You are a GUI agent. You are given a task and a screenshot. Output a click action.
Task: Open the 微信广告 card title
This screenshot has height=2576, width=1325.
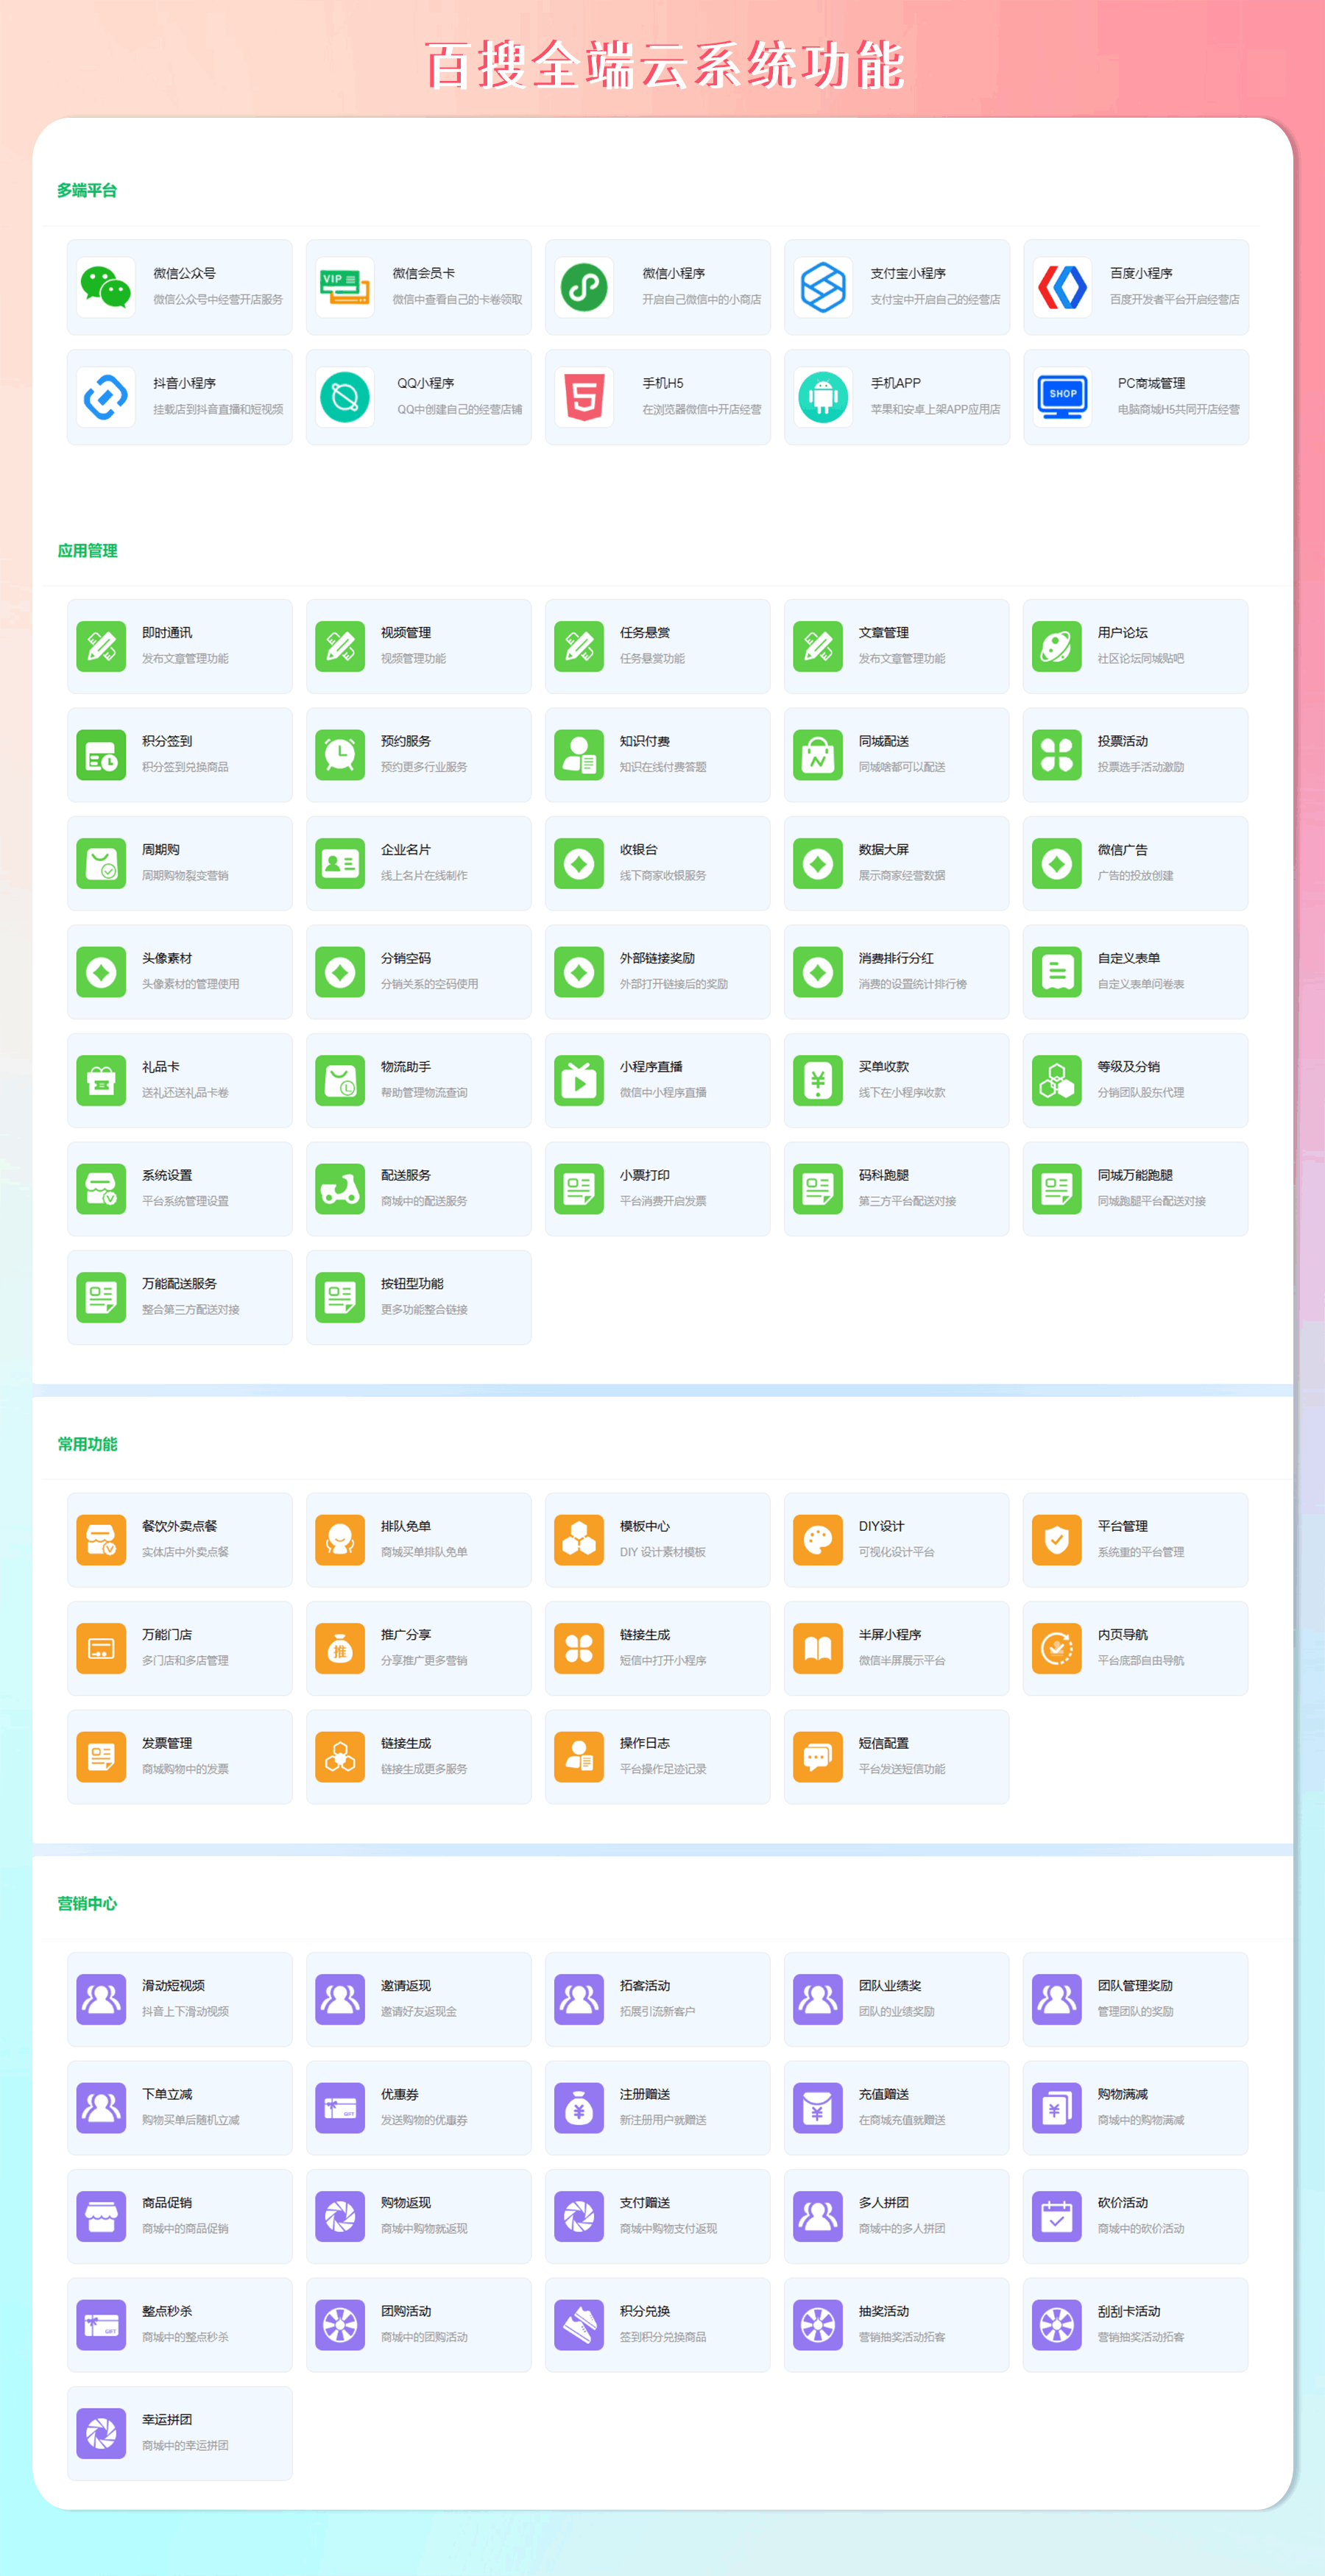click(x=1123, y=850)
